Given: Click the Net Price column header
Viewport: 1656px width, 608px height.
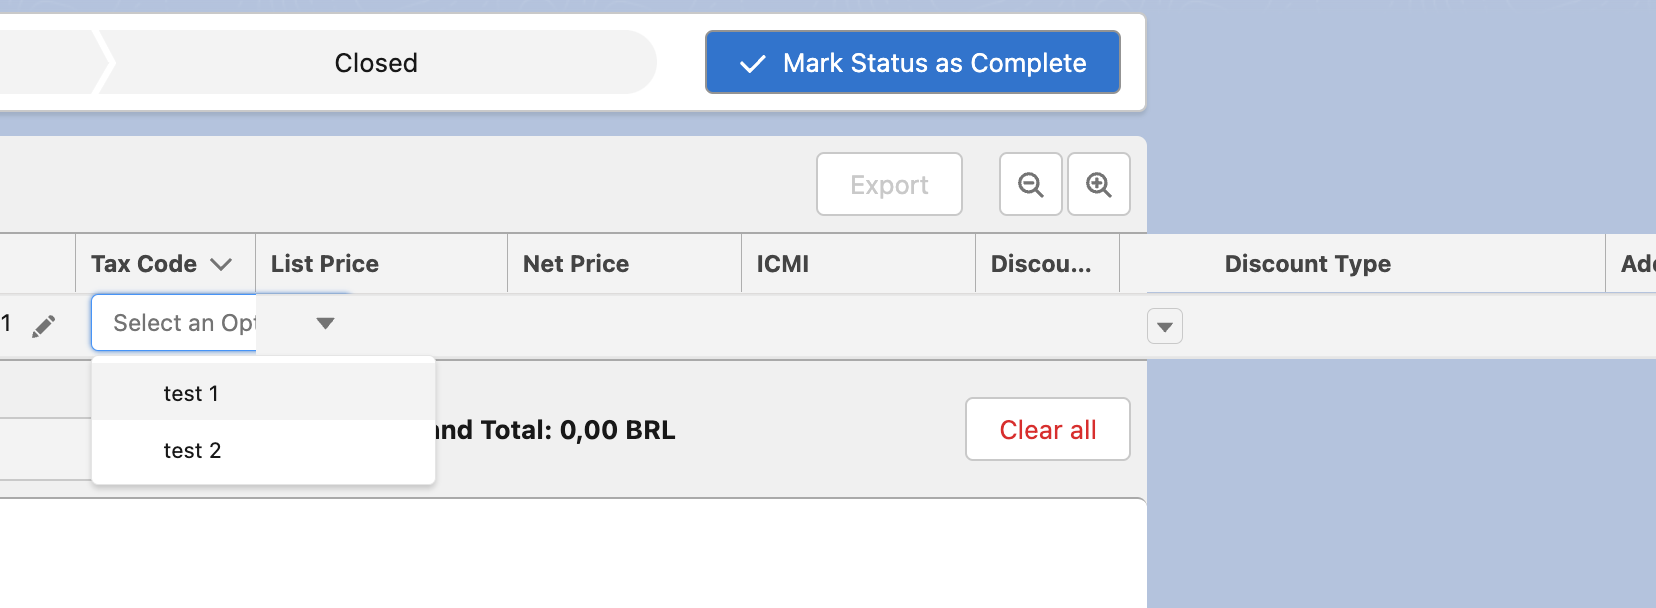Looking at the screenshot, I should (x=576, y=264).
